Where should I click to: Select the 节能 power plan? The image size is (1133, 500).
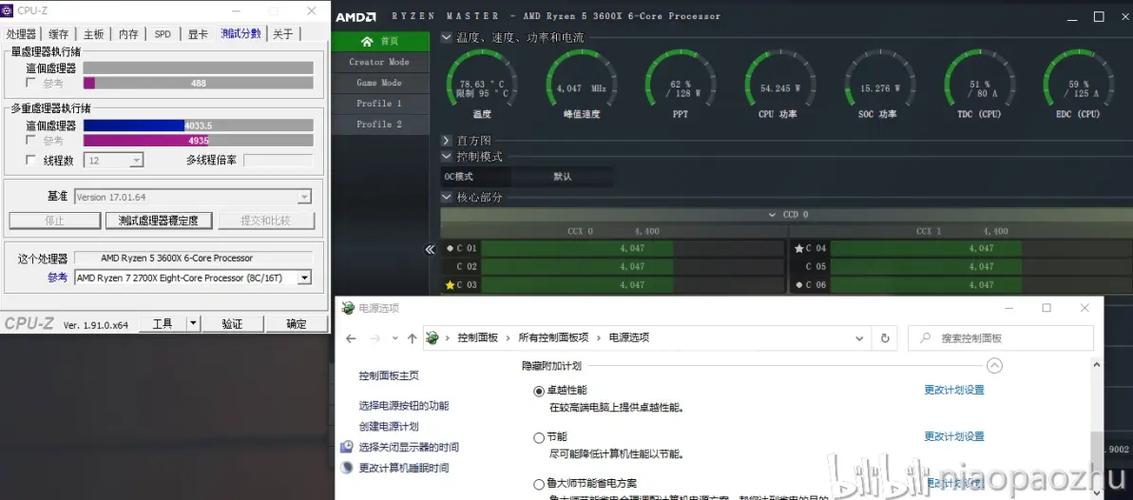(x=538, y=438)
